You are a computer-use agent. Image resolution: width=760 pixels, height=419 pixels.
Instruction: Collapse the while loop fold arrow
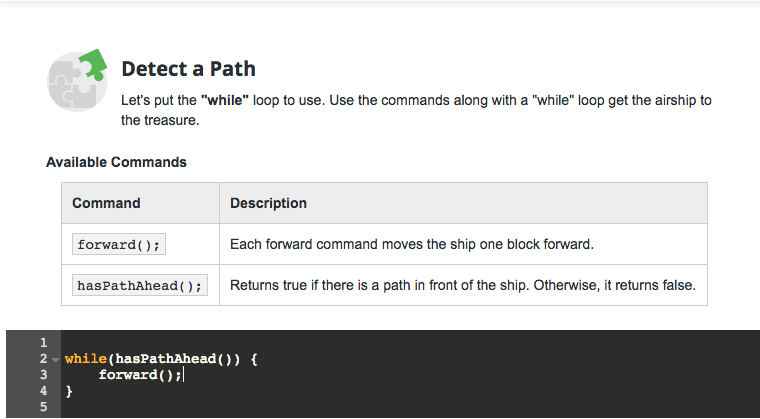coord(55,358)
